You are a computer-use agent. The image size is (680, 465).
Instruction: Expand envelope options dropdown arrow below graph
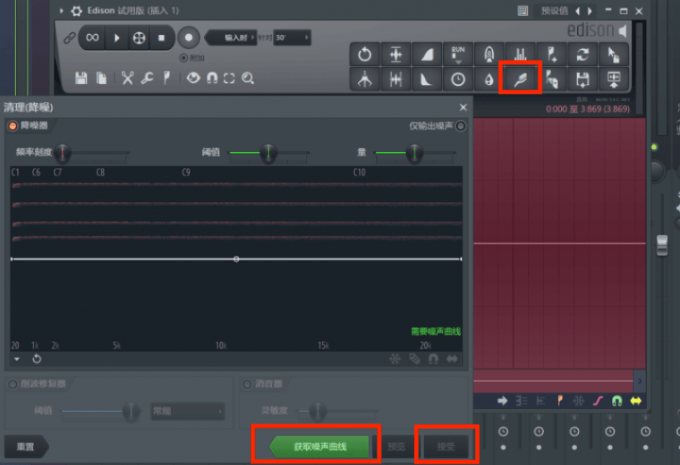(16, 358)
